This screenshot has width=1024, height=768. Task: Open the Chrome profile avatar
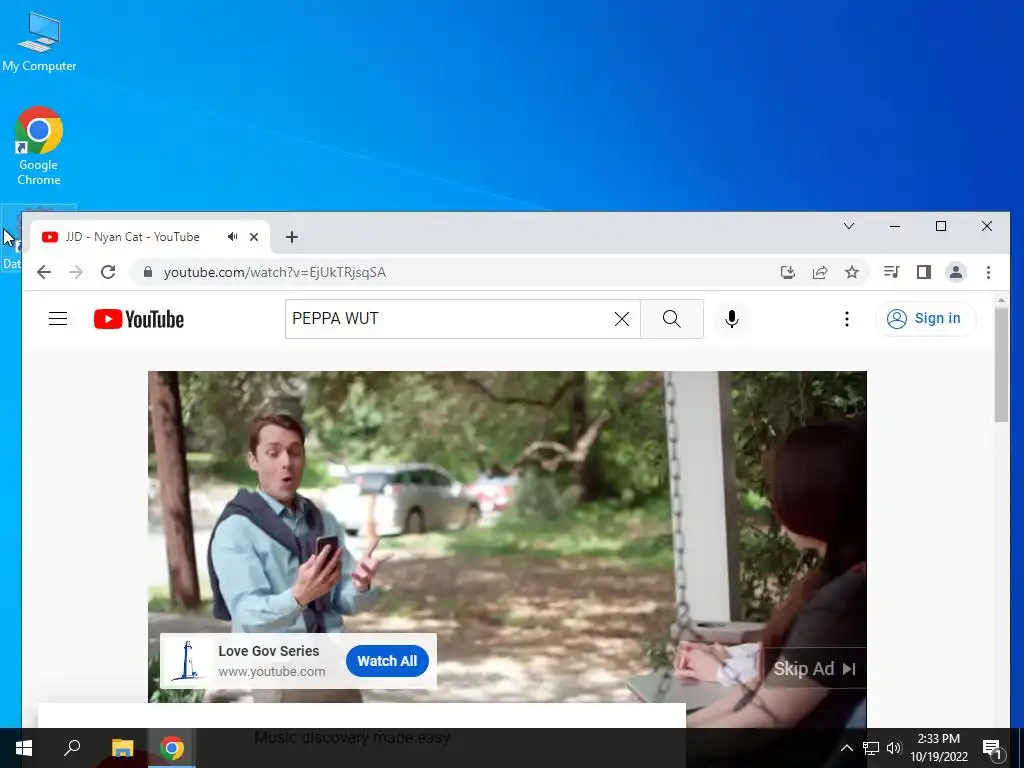(955, 272)
